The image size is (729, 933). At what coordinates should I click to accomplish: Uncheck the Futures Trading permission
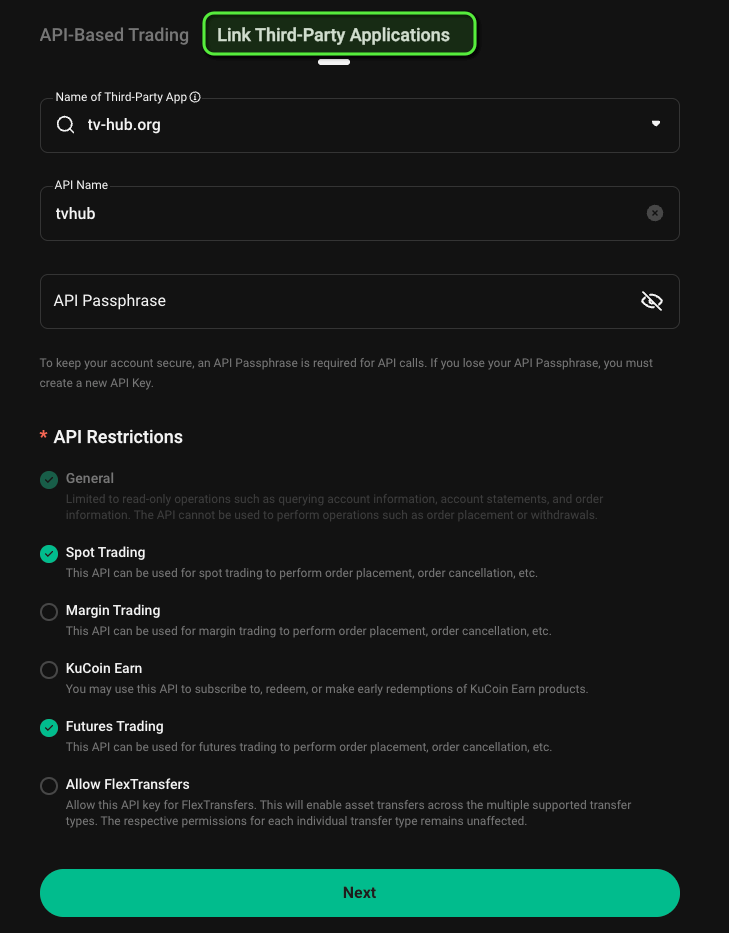(49, 727)
